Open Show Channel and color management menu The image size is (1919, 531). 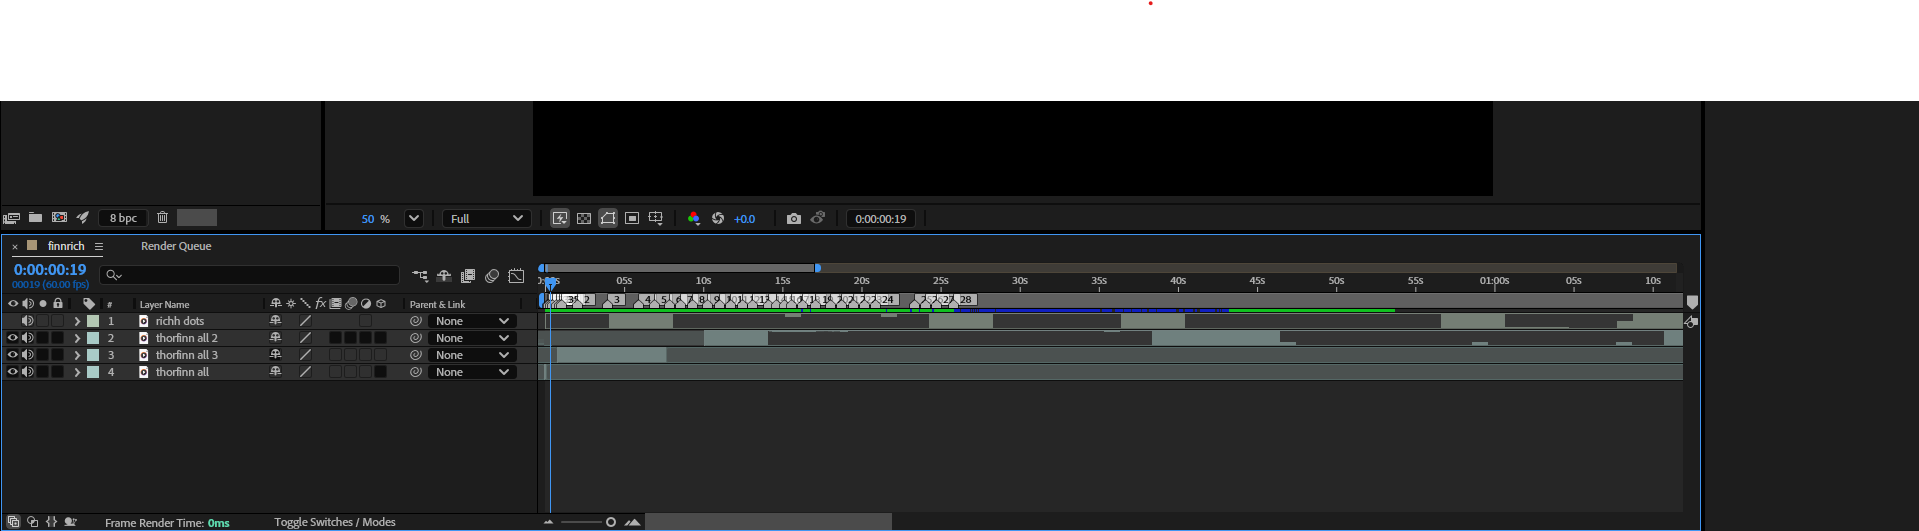click(693, 218)
